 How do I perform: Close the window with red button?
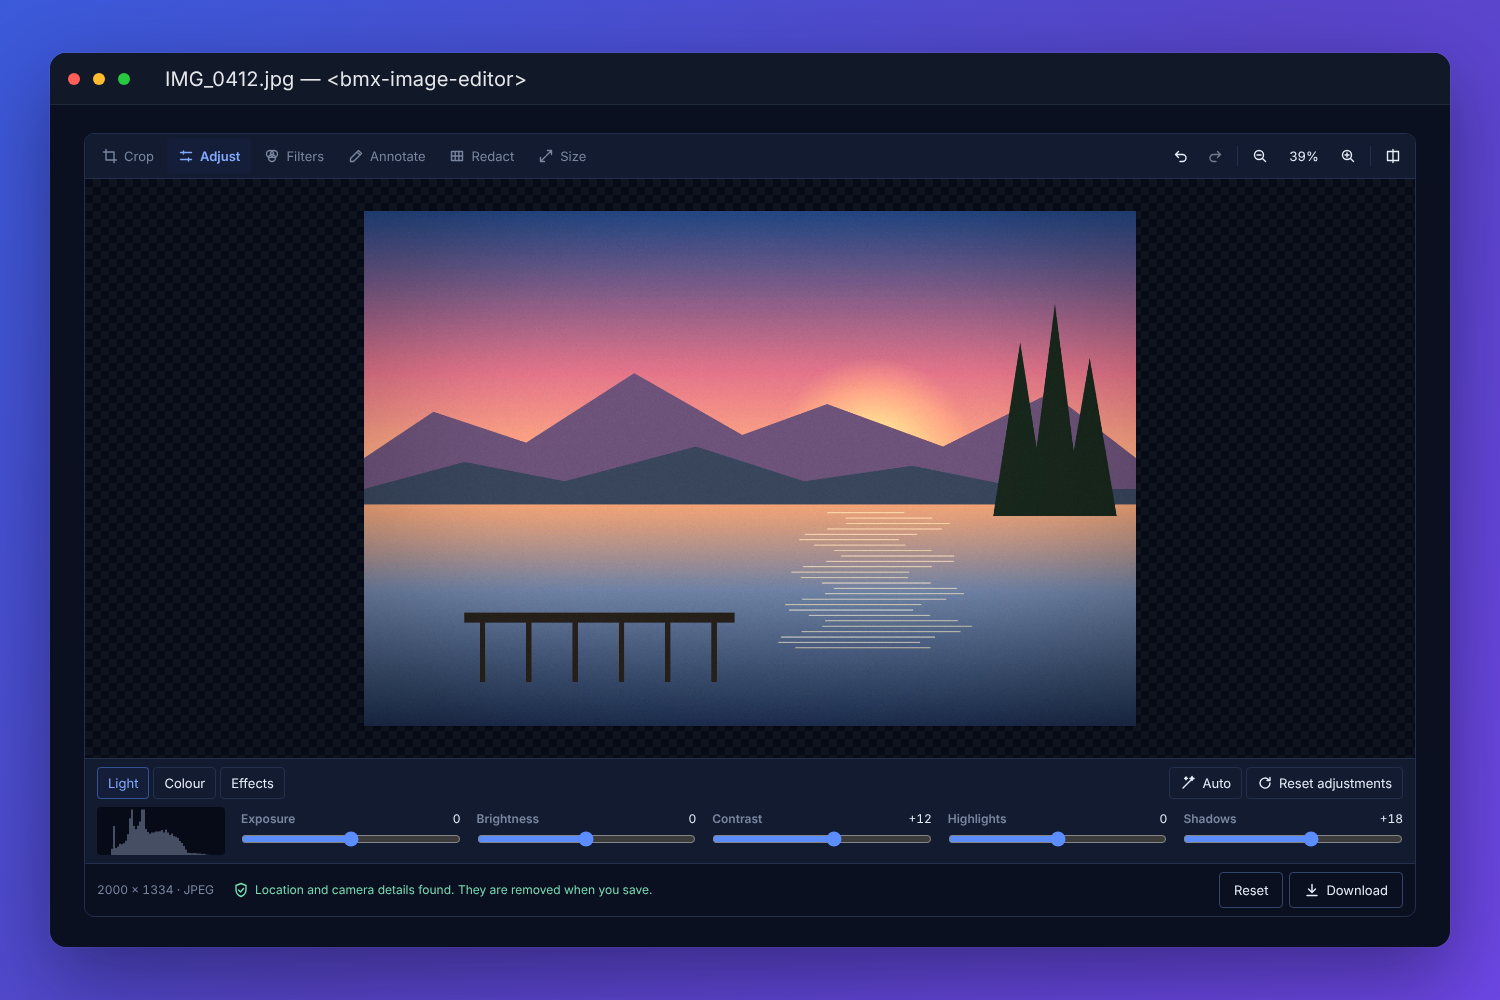click(74, 79)
